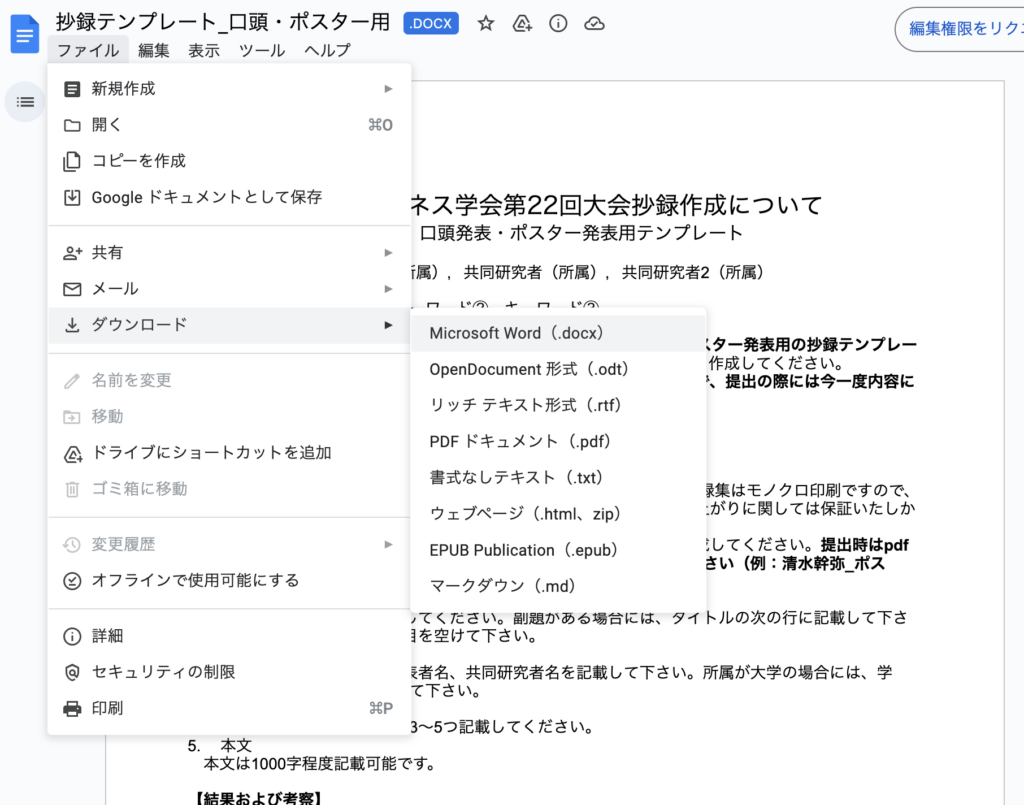Download as OpenDocument 形式 (.odt)

[x=558, y=370]
